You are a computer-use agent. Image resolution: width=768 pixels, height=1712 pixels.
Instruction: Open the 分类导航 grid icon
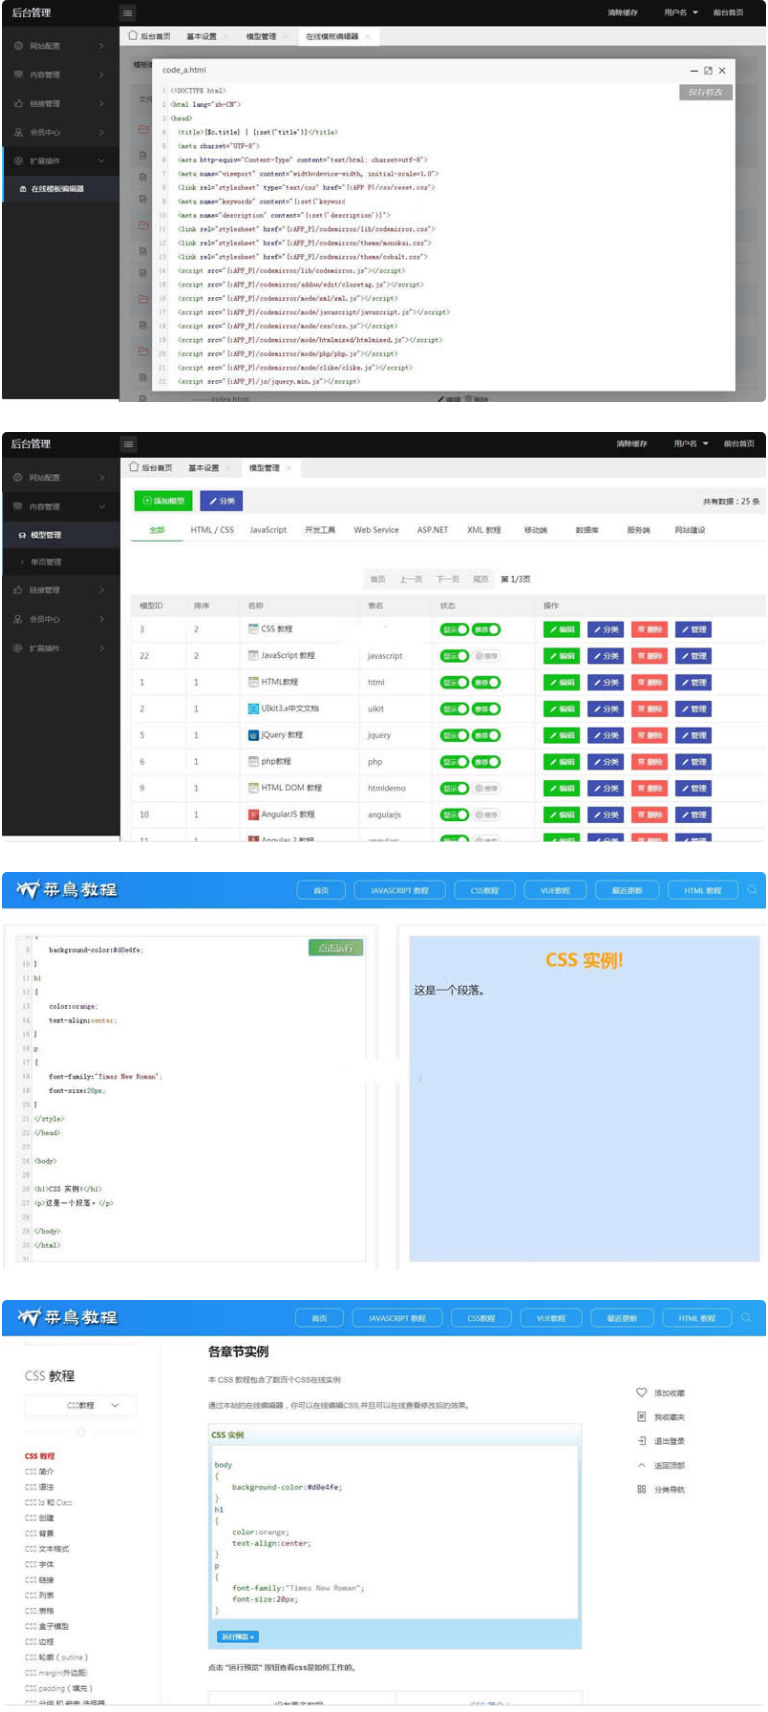point(641,1489)
